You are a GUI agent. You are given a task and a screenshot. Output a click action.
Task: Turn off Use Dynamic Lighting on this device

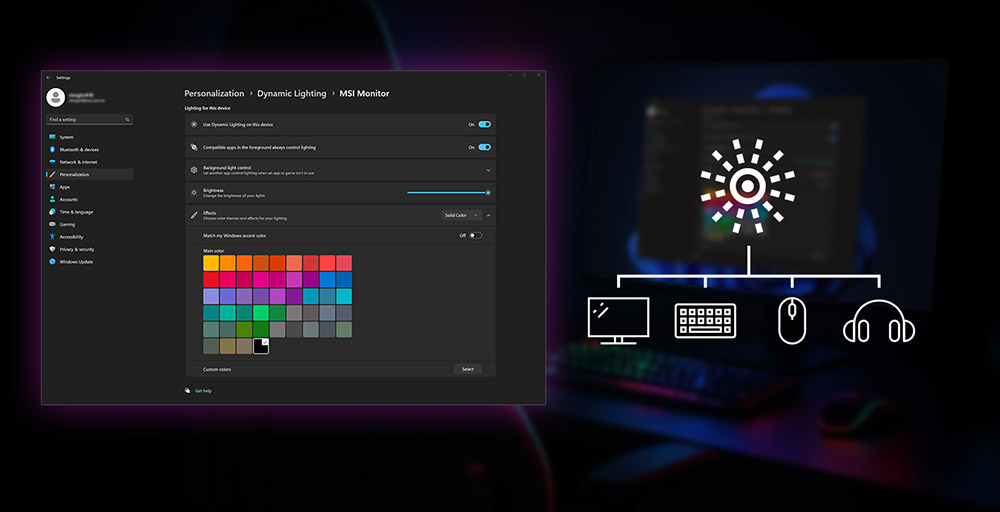coord(485,124)
